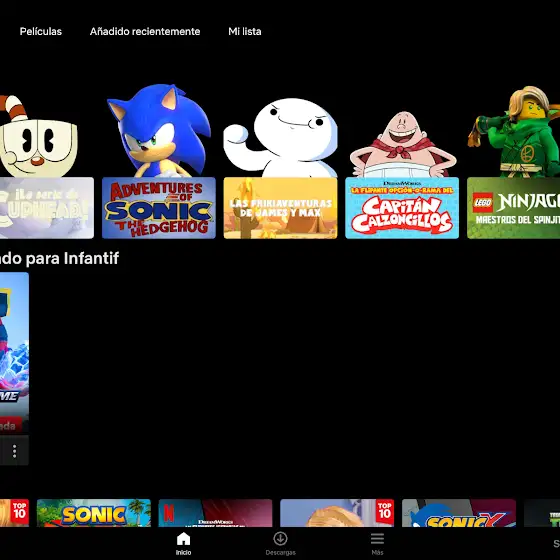Open Adventures of Sonic the Hedgehog card
The width and height of the screenshot is (560, 560).
pyautogui.click(x=159, y=208)
